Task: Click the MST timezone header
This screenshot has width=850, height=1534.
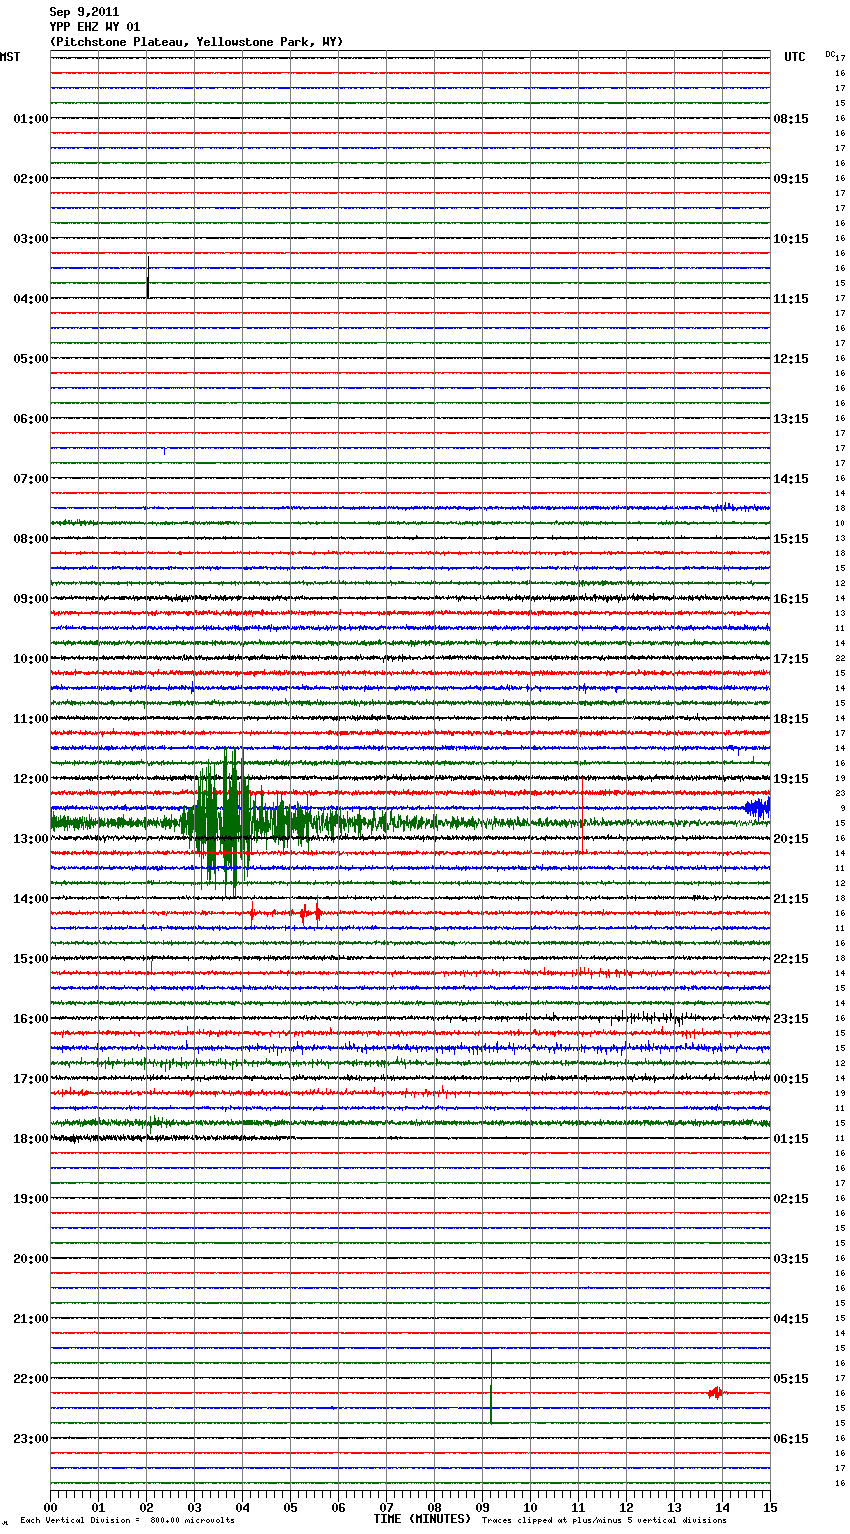Action: click(x=10, y=57)
